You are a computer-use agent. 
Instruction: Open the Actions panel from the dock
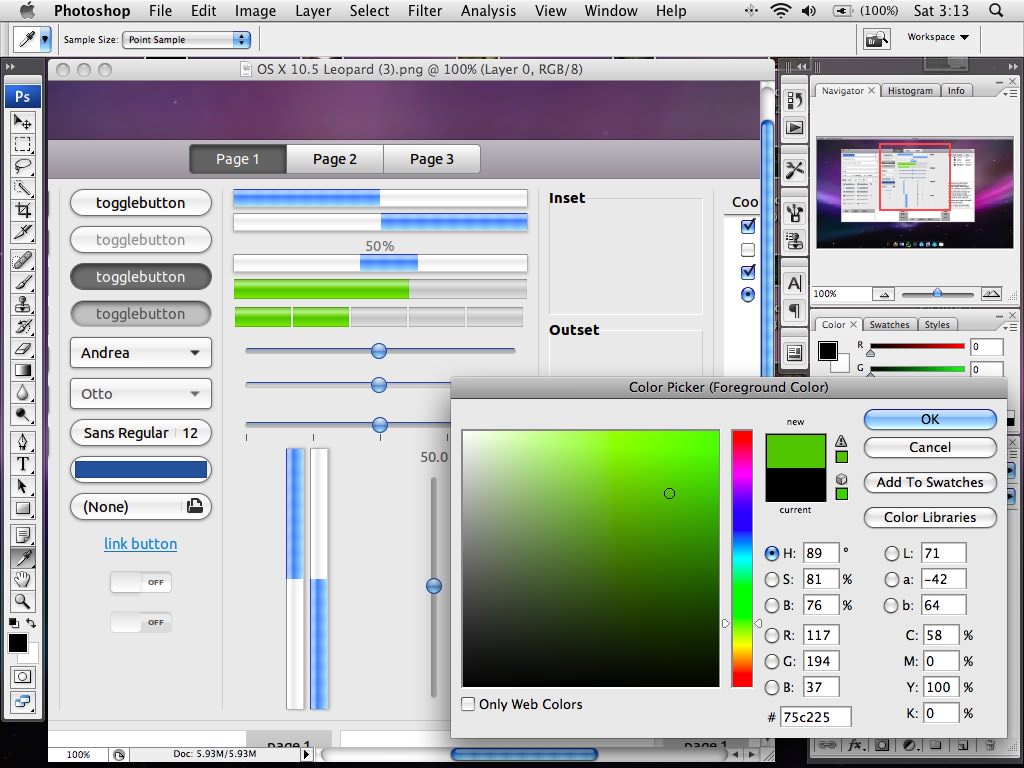[x=794, y=127]
